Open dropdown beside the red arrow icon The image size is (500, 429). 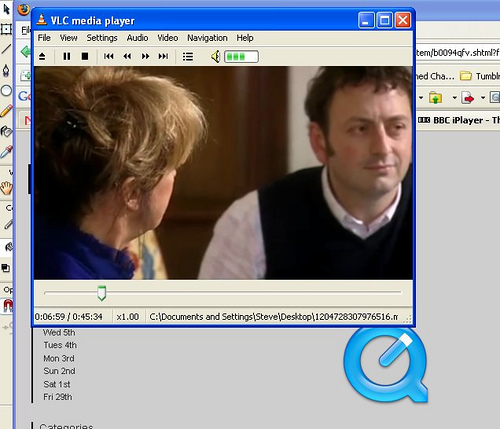click(483, 98)
